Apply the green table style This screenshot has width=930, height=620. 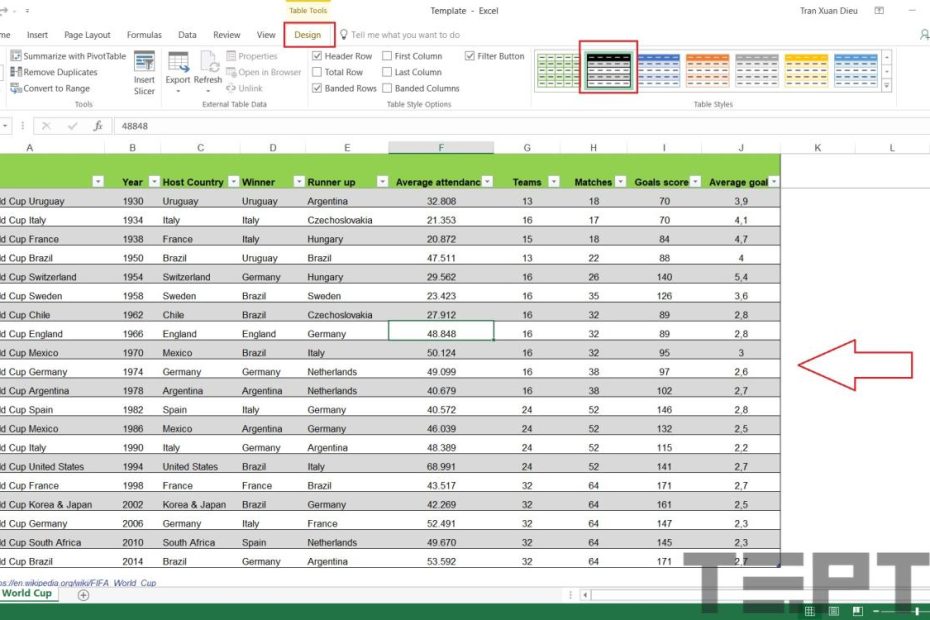click(558, 69)
